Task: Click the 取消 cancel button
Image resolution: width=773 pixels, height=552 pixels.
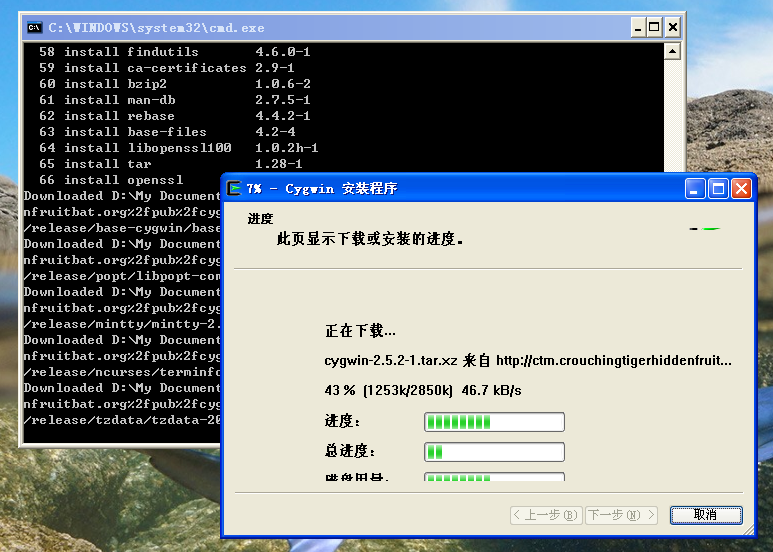Action: (706, 515)
